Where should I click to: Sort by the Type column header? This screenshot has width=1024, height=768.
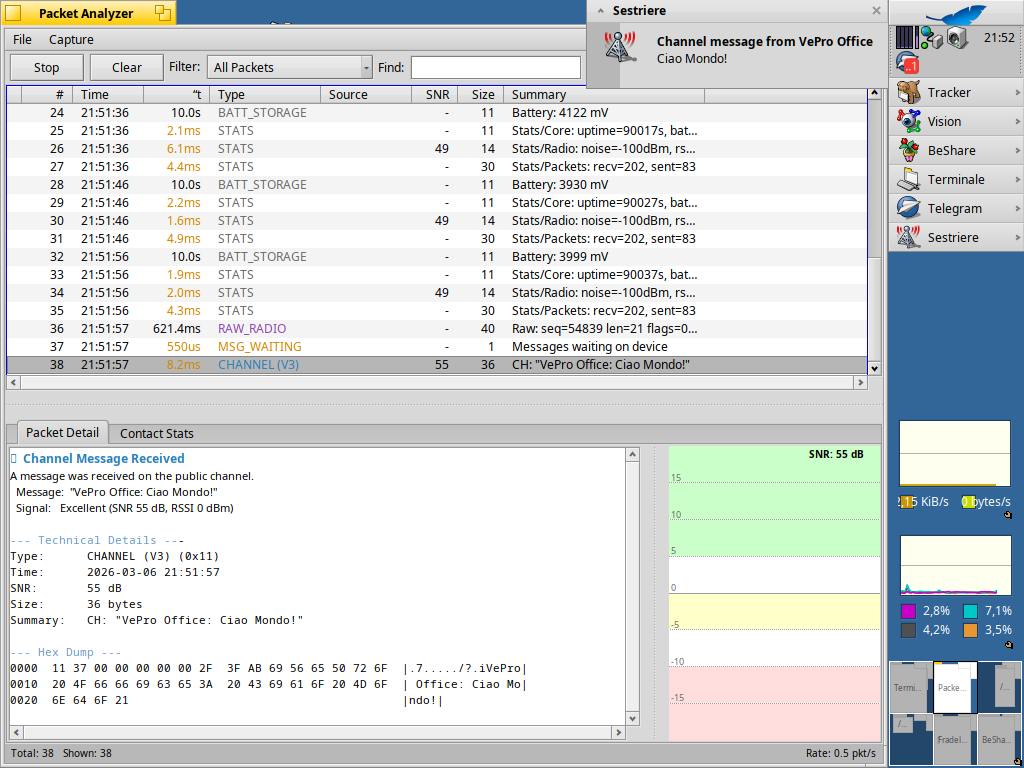[265, 95]
